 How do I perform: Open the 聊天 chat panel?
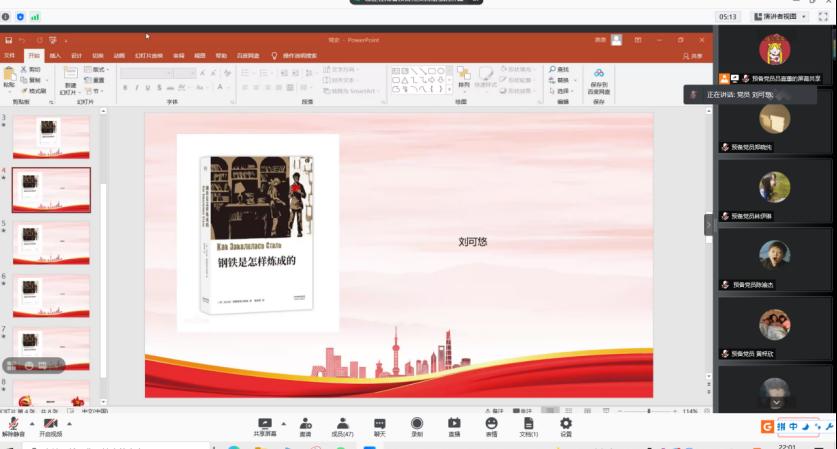pos(379,424)
